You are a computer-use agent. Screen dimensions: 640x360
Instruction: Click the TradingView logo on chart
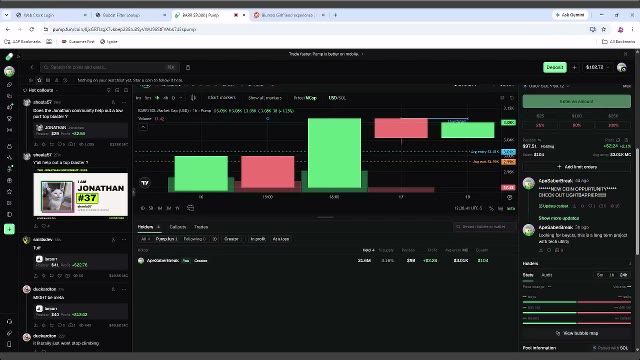pos(144,183)
